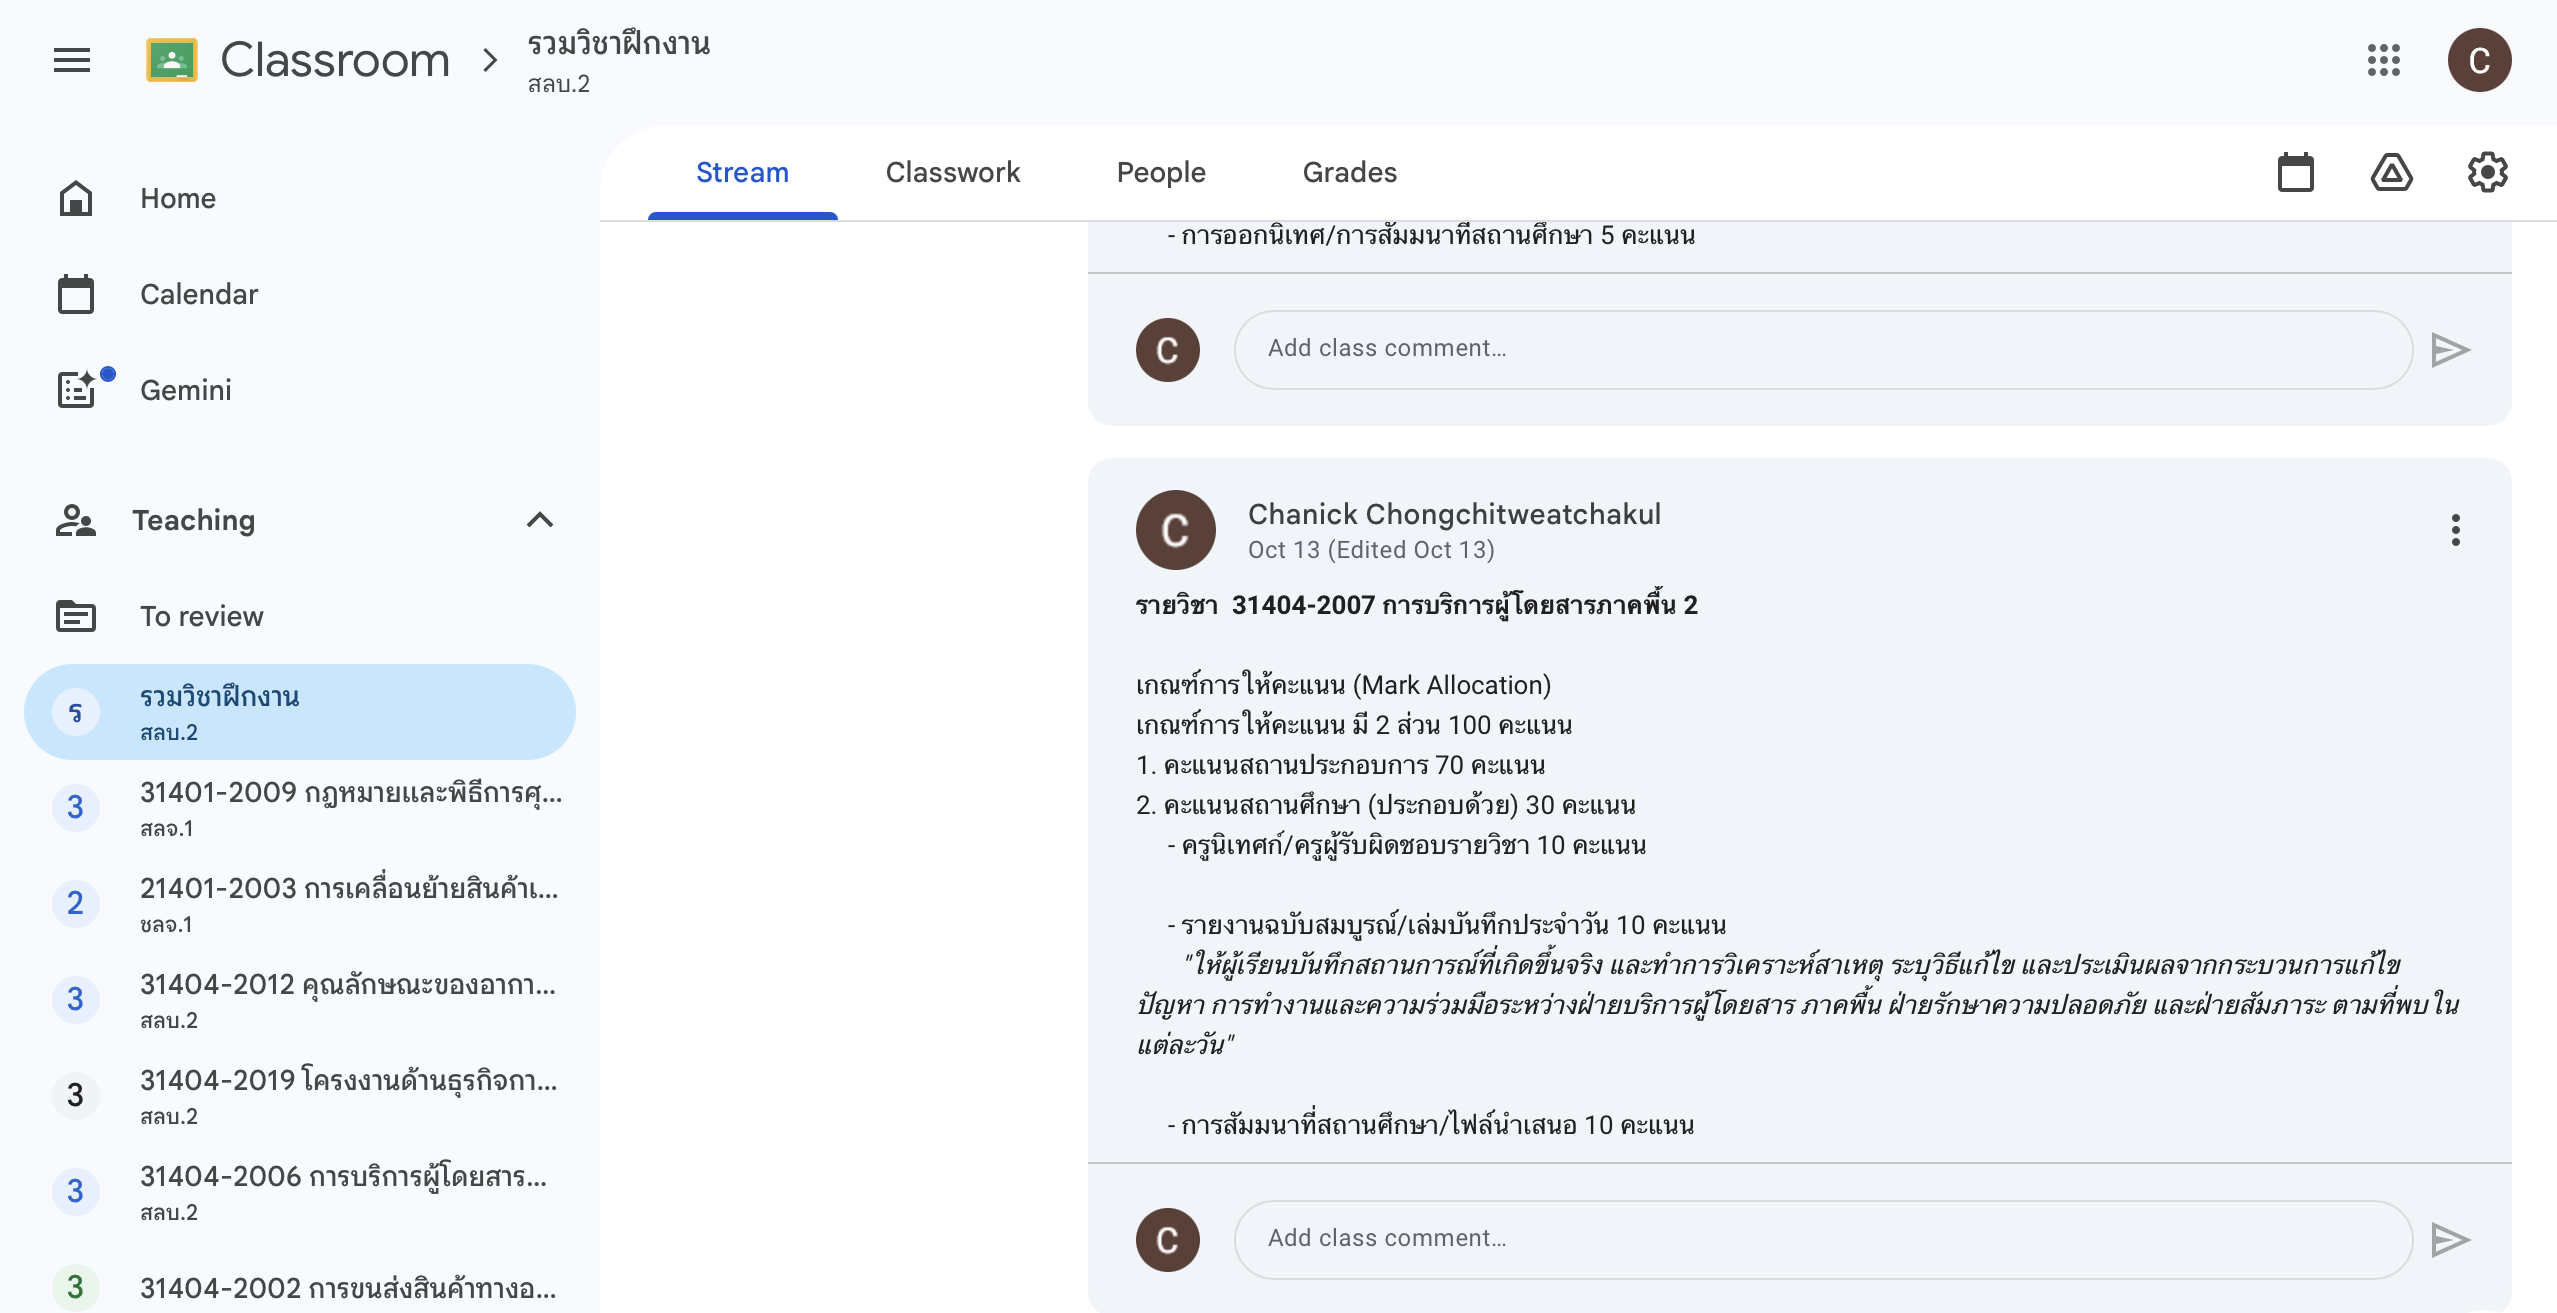Click upper Add class comment field

1824,350
